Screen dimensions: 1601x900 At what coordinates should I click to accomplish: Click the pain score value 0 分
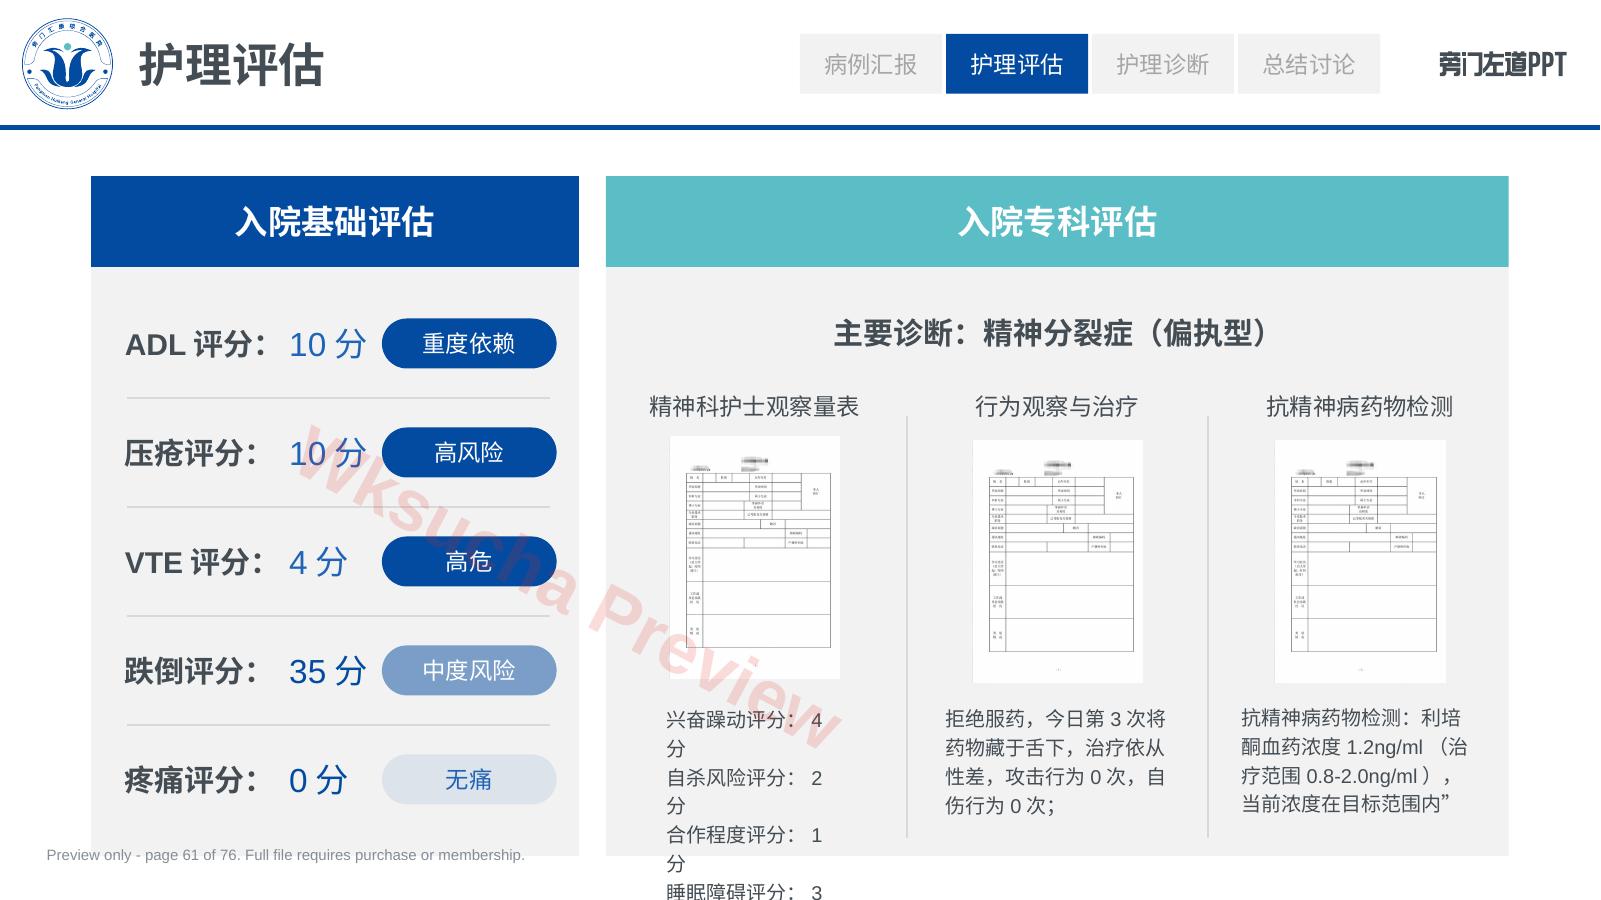[318, 780]
